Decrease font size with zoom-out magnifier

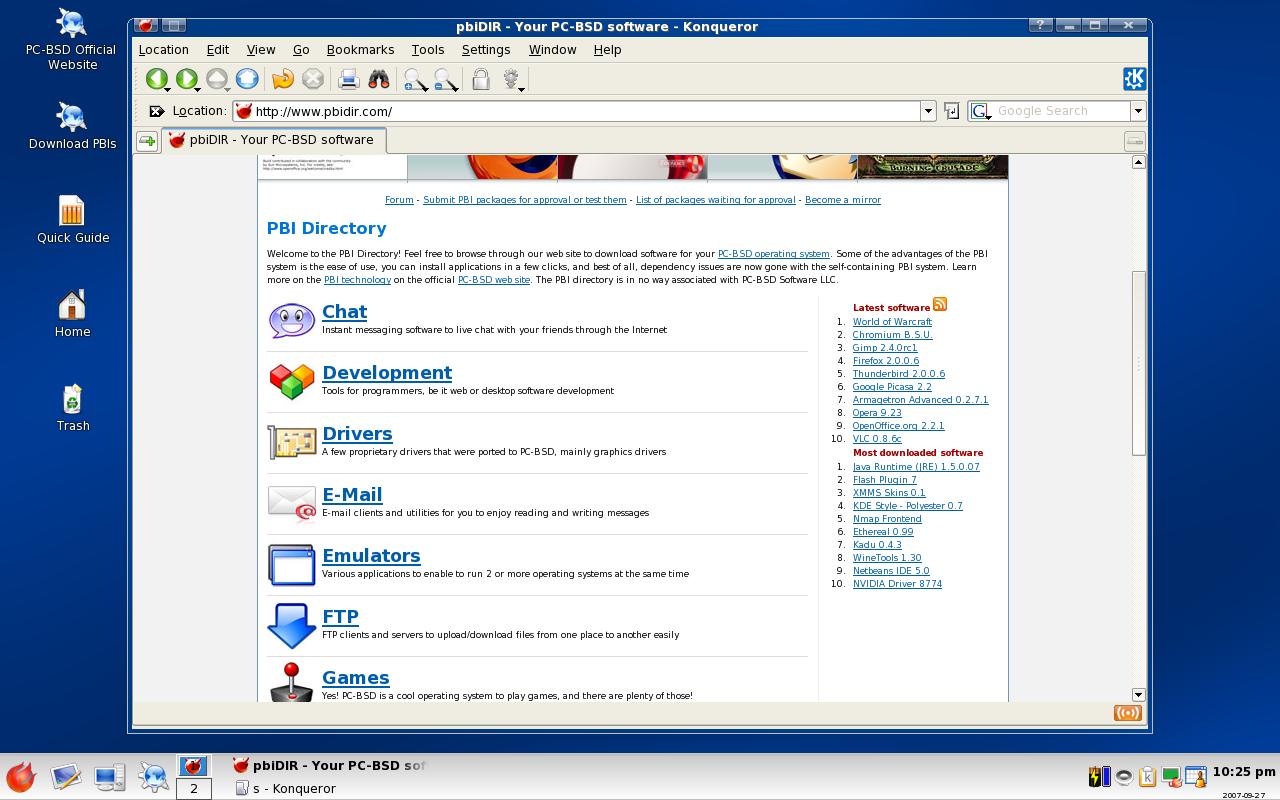click(x=446, y=80)
